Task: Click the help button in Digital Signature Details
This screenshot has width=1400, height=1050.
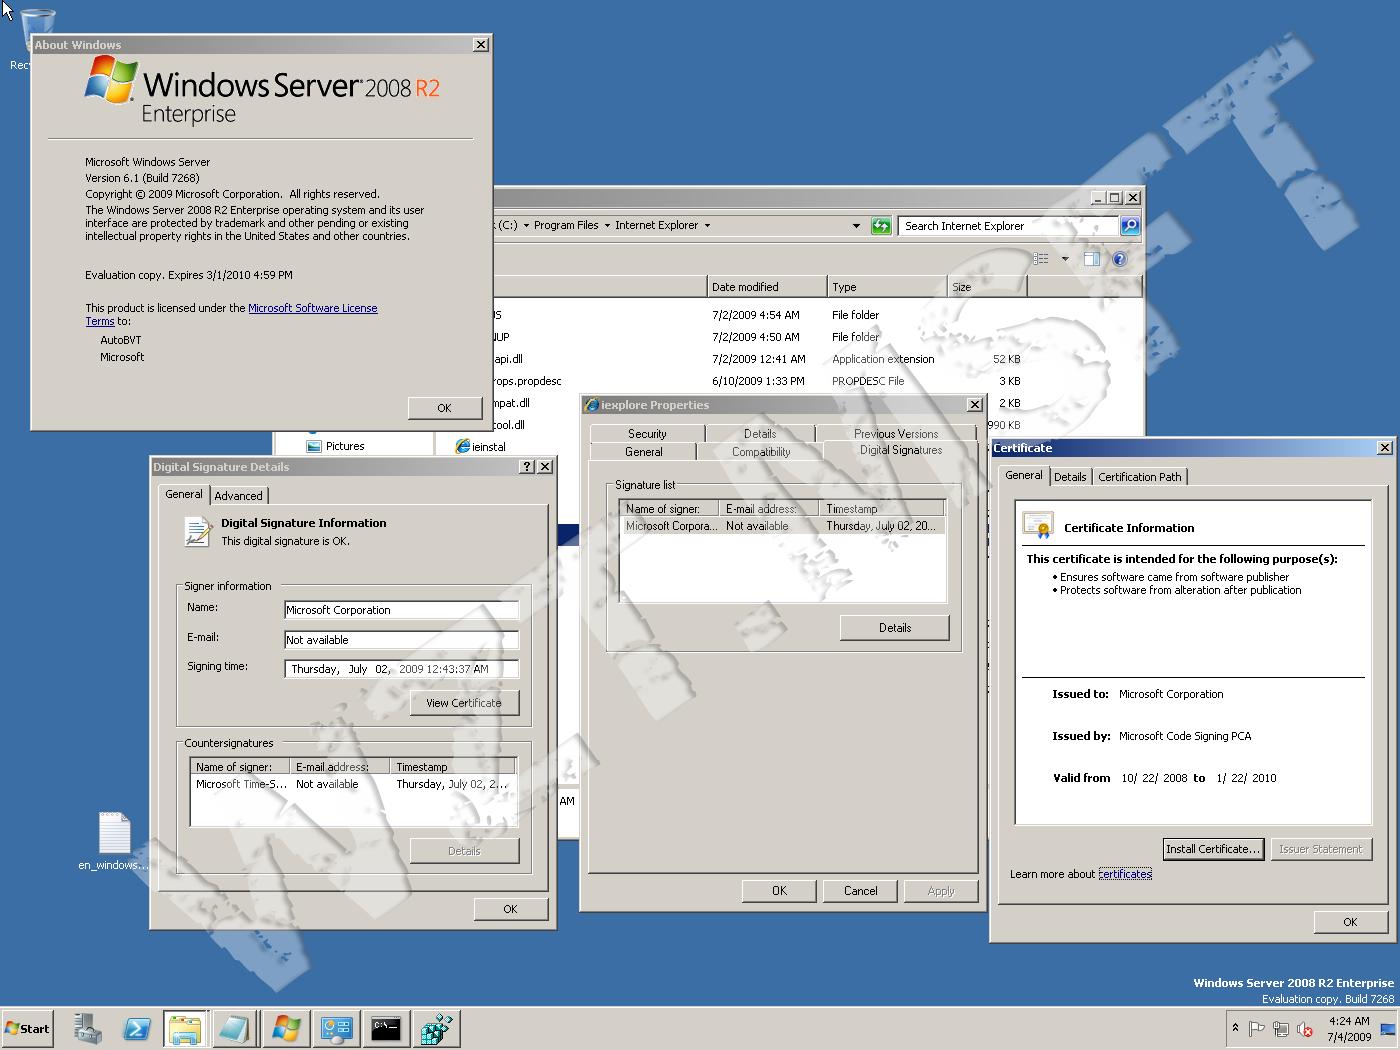Action: (x=528, y=467)
